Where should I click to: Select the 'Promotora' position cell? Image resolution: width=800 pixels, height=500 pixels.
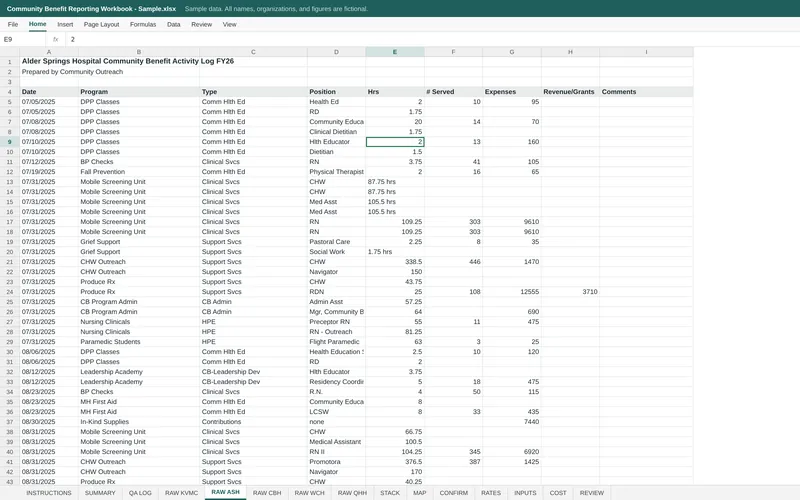click(x=336, y=462)
